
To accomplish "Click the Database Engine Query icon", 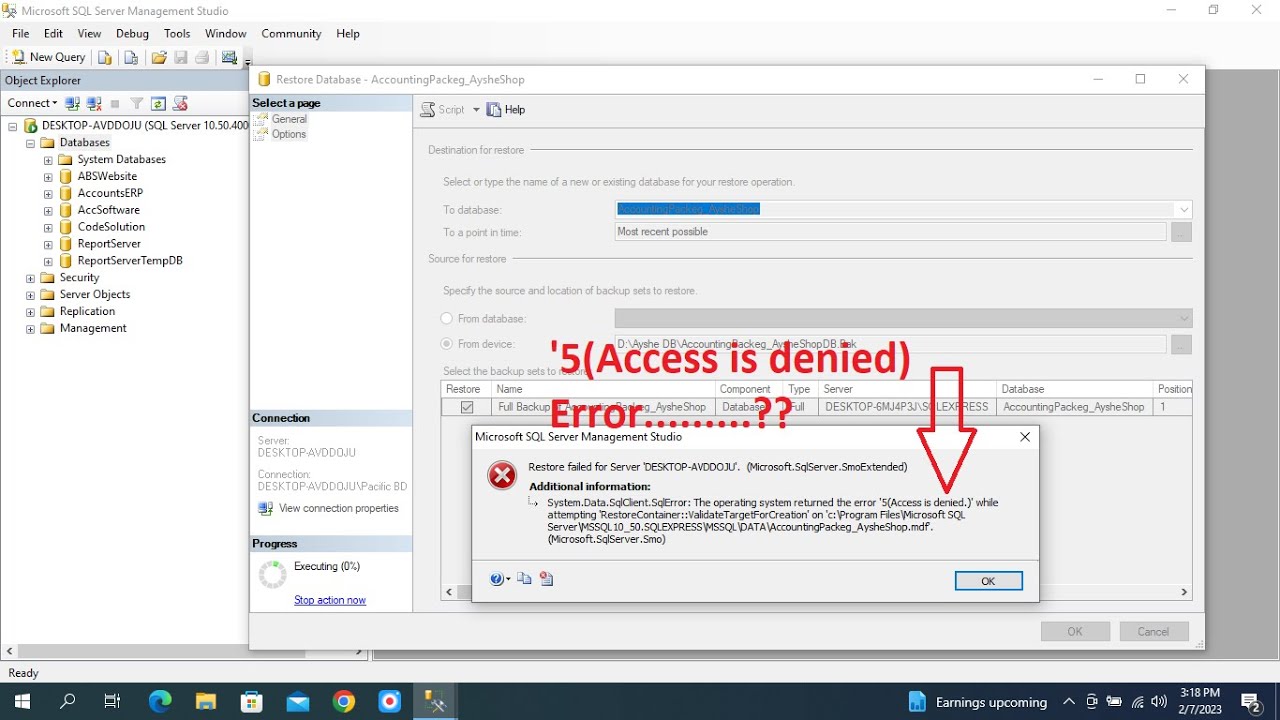I will click(x=105, y=57).
